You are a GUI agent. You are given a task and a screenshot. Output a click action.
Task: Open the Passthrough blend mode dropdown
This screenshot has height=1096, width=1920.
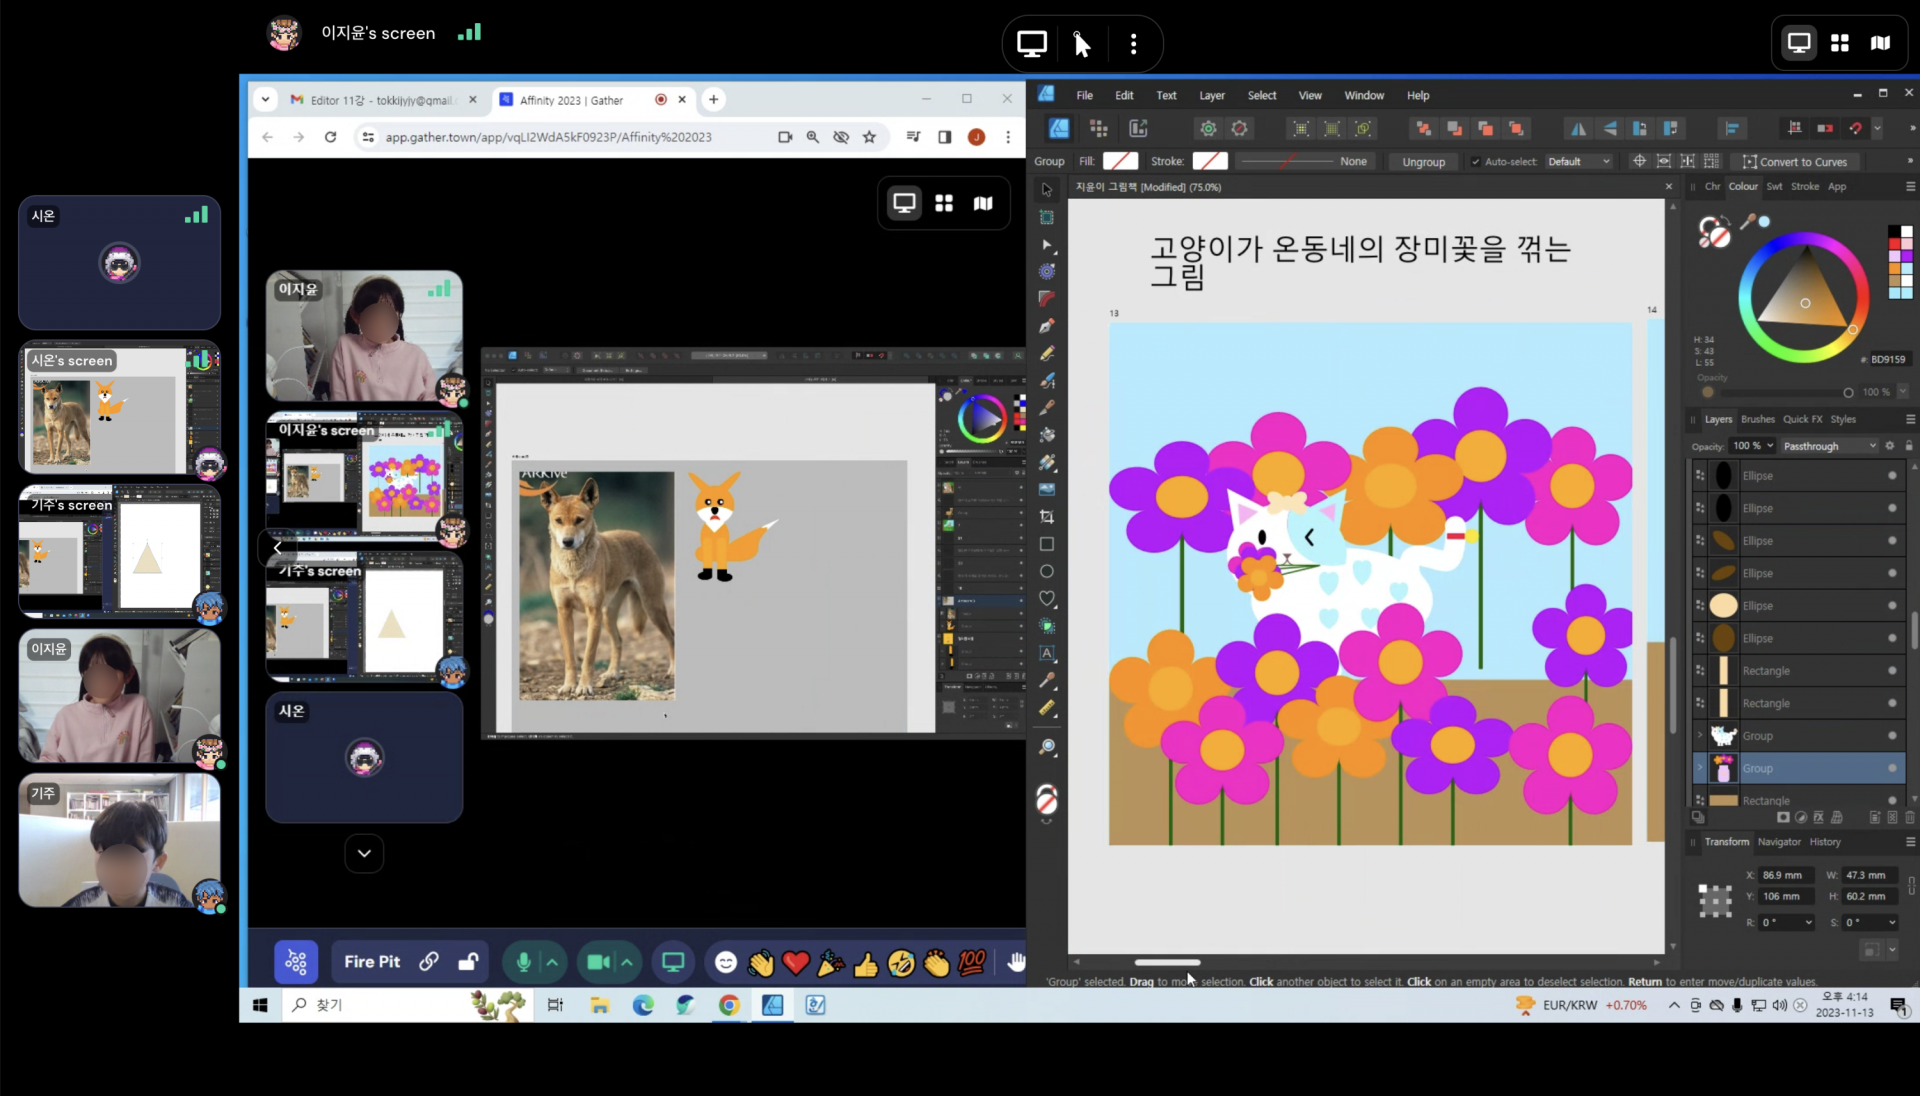pos(1829,446)
